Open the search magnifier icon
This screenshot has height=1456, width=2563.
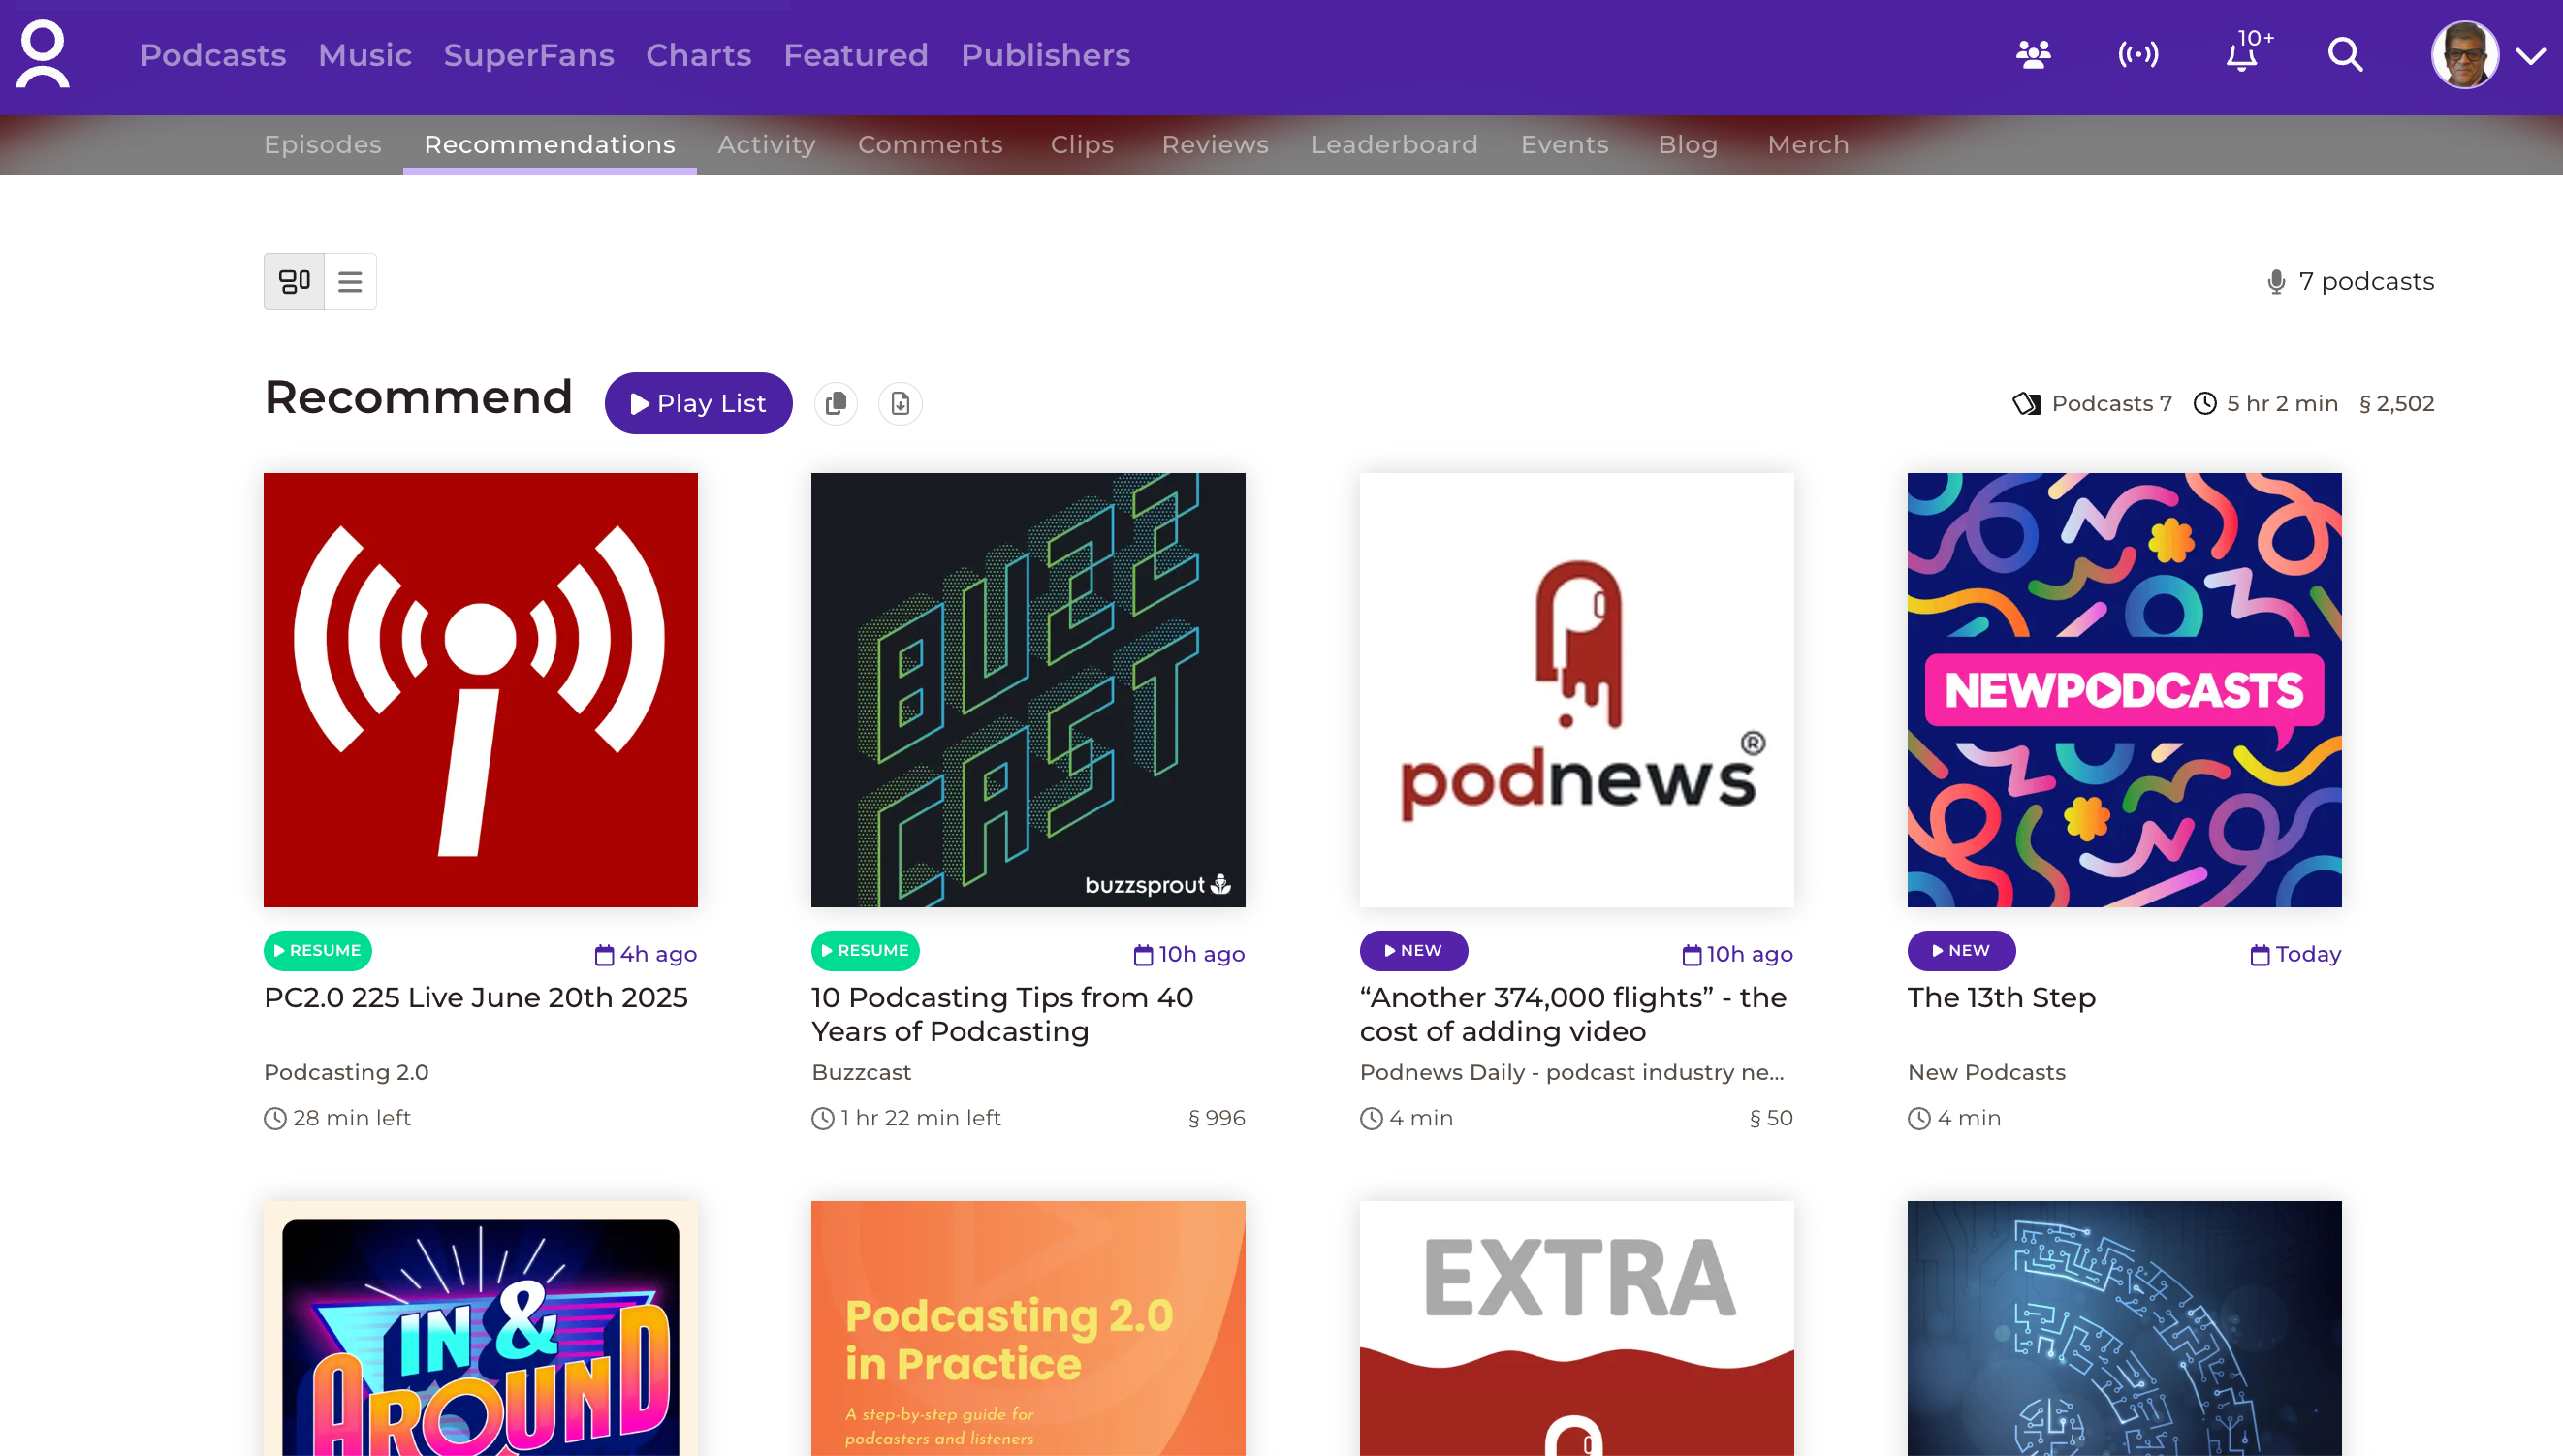[2345, 54]
